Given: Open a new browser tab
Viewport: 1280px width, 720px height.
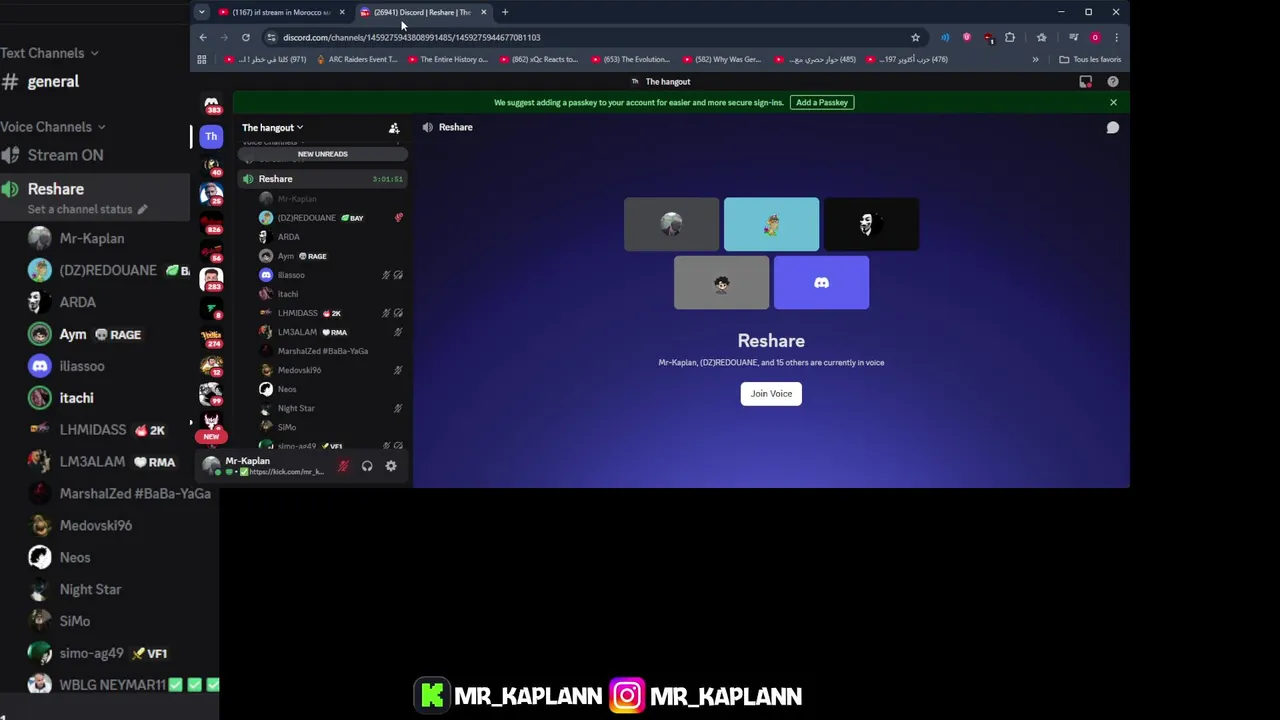Looking at the screenshot, I should click(505, 12).
